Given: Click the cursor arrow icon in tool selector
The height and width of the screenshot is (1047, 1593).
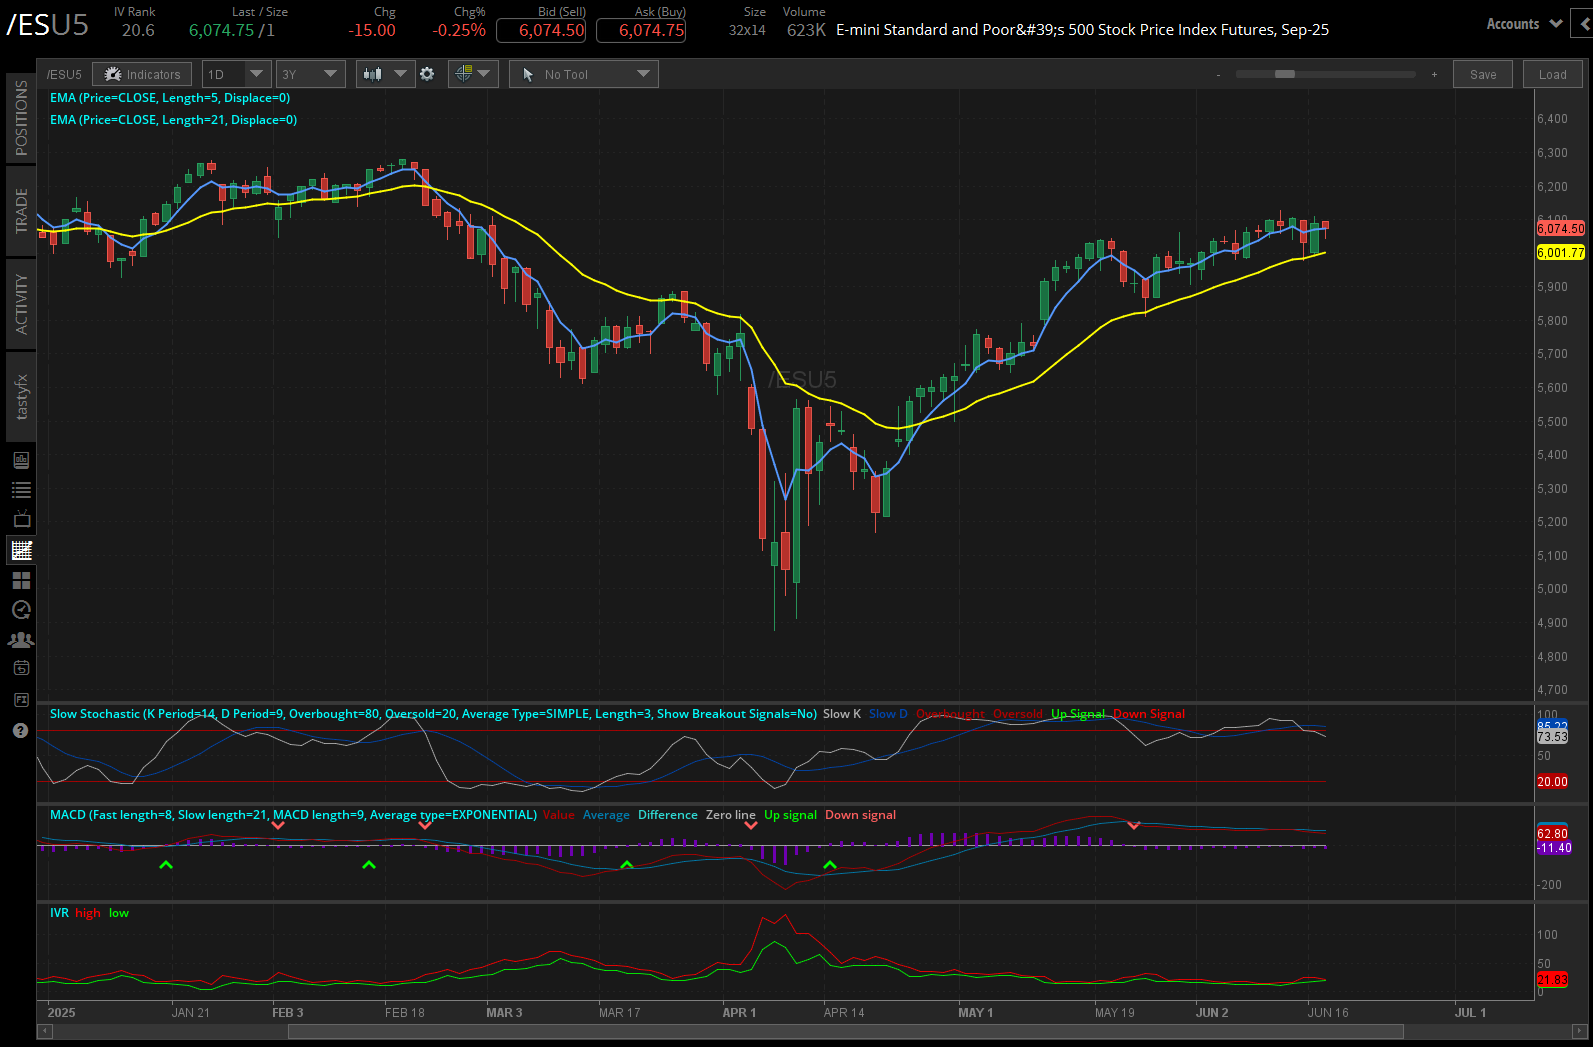Looking at the screenshot, I should tap(528, 75).
